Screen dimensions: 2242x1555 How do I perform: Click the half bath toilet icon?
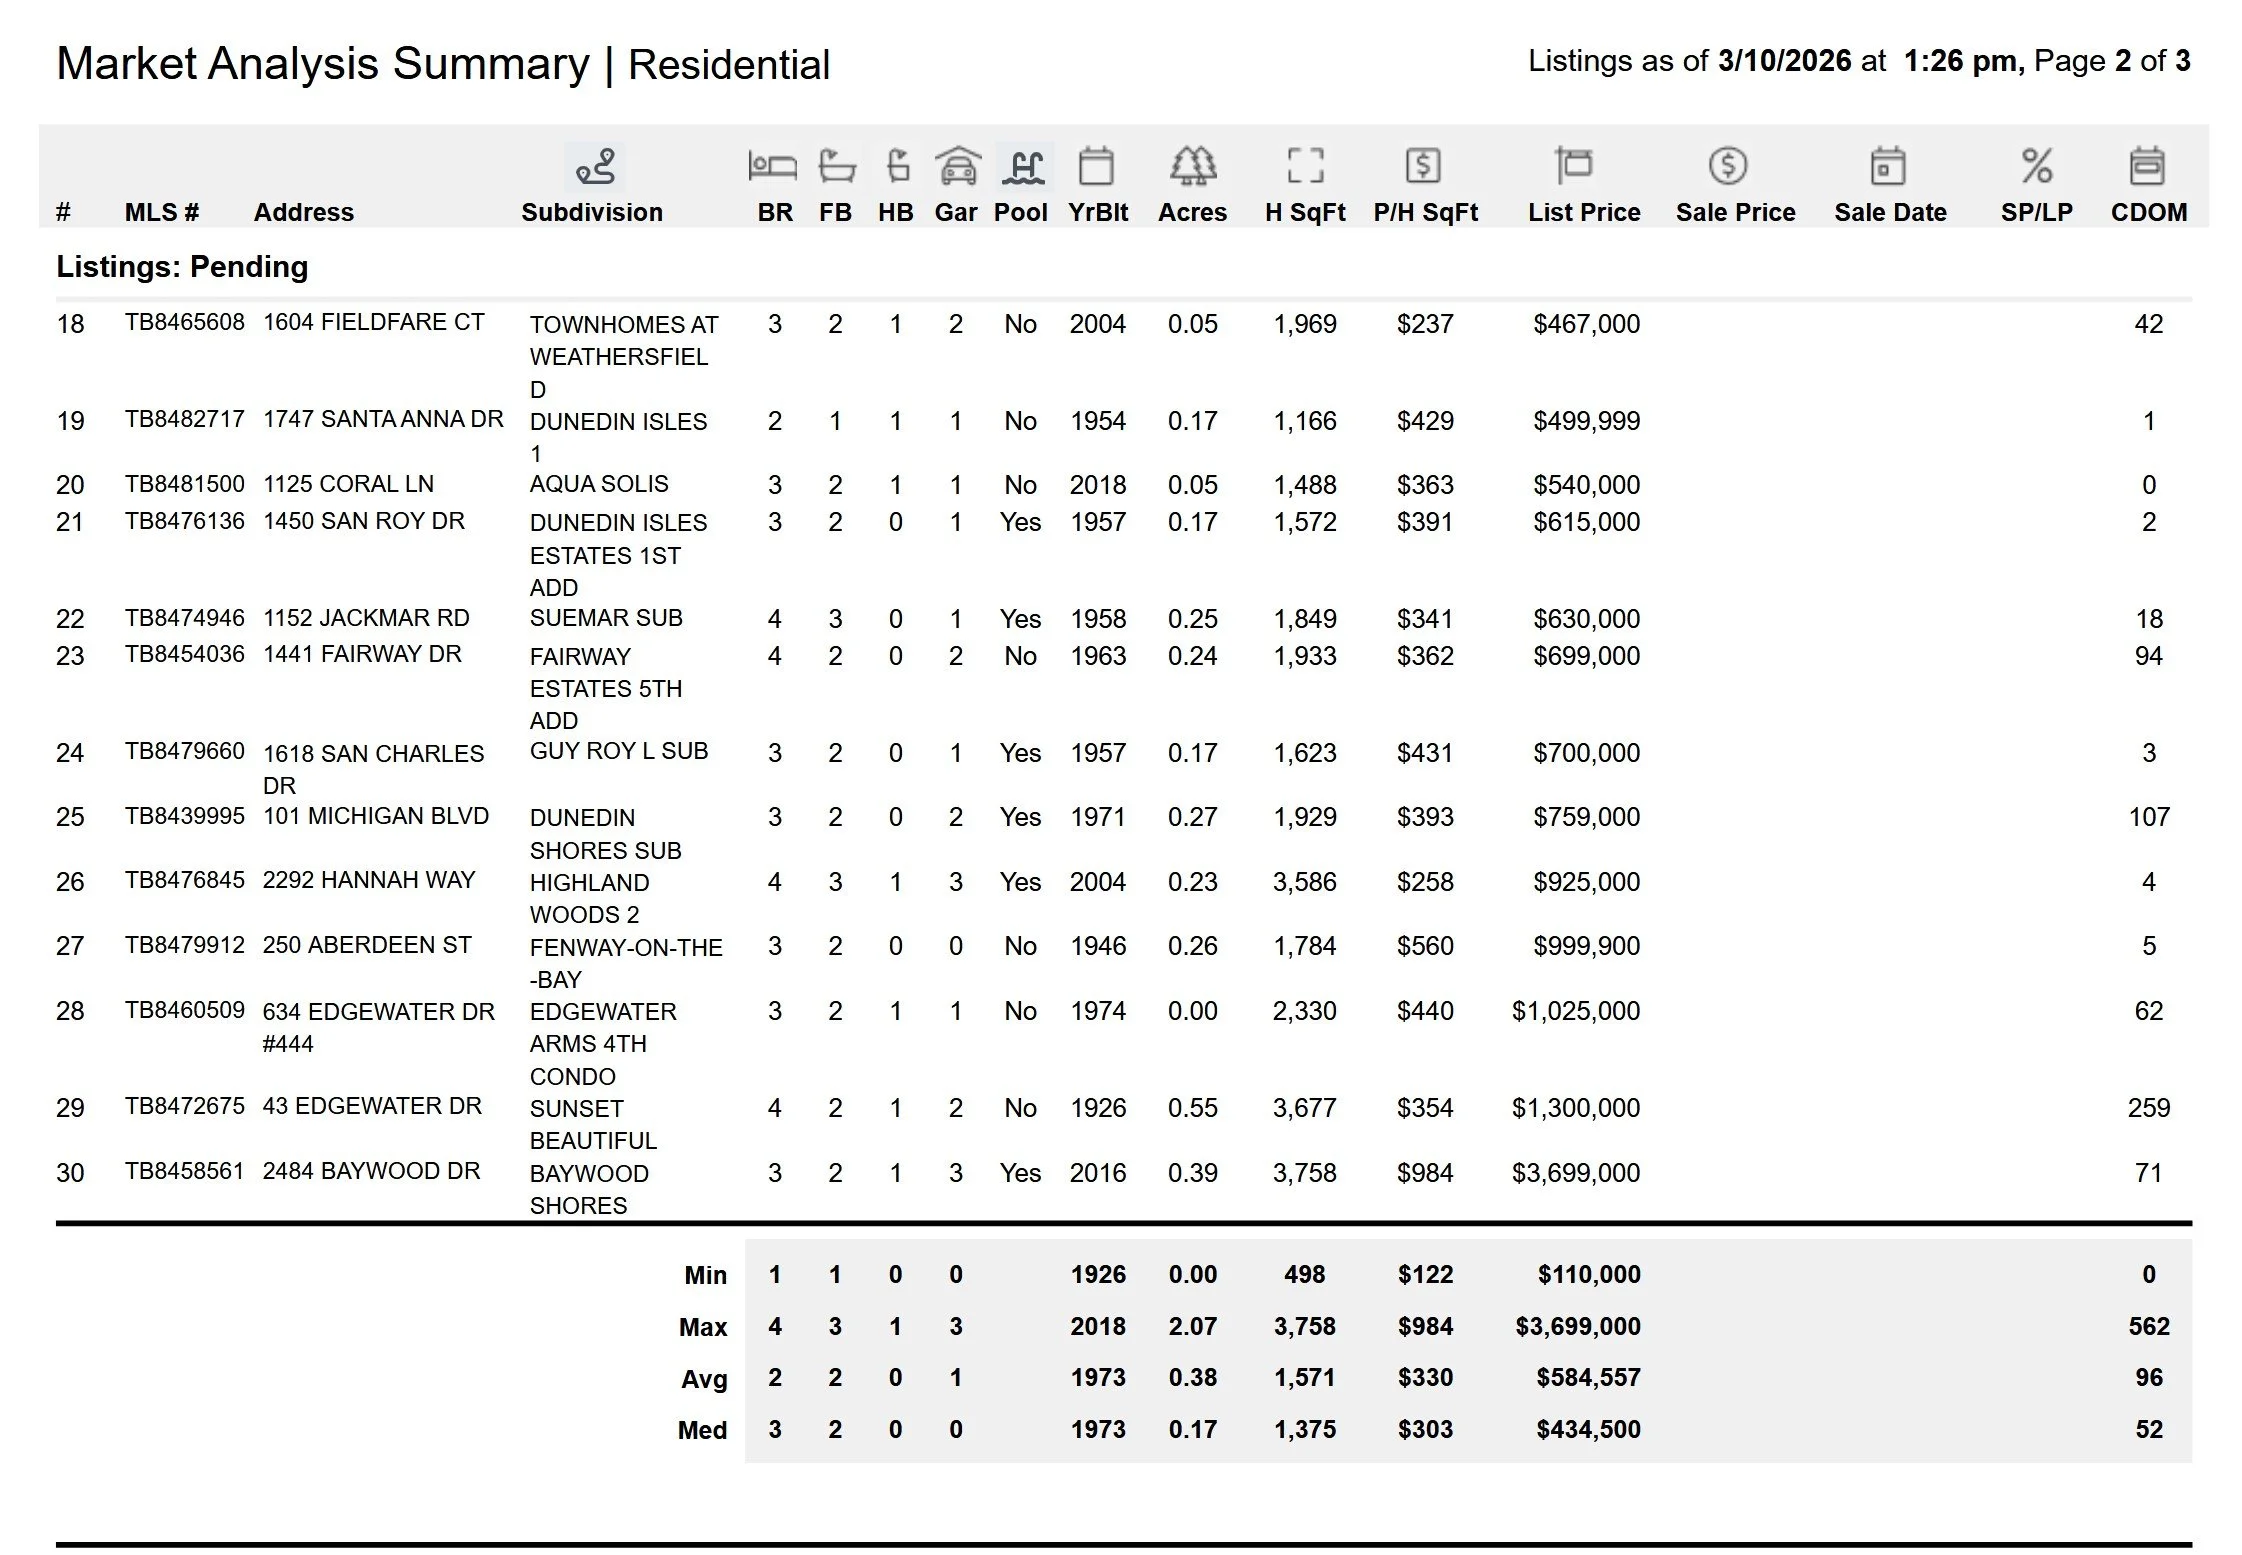click(897, 166)
